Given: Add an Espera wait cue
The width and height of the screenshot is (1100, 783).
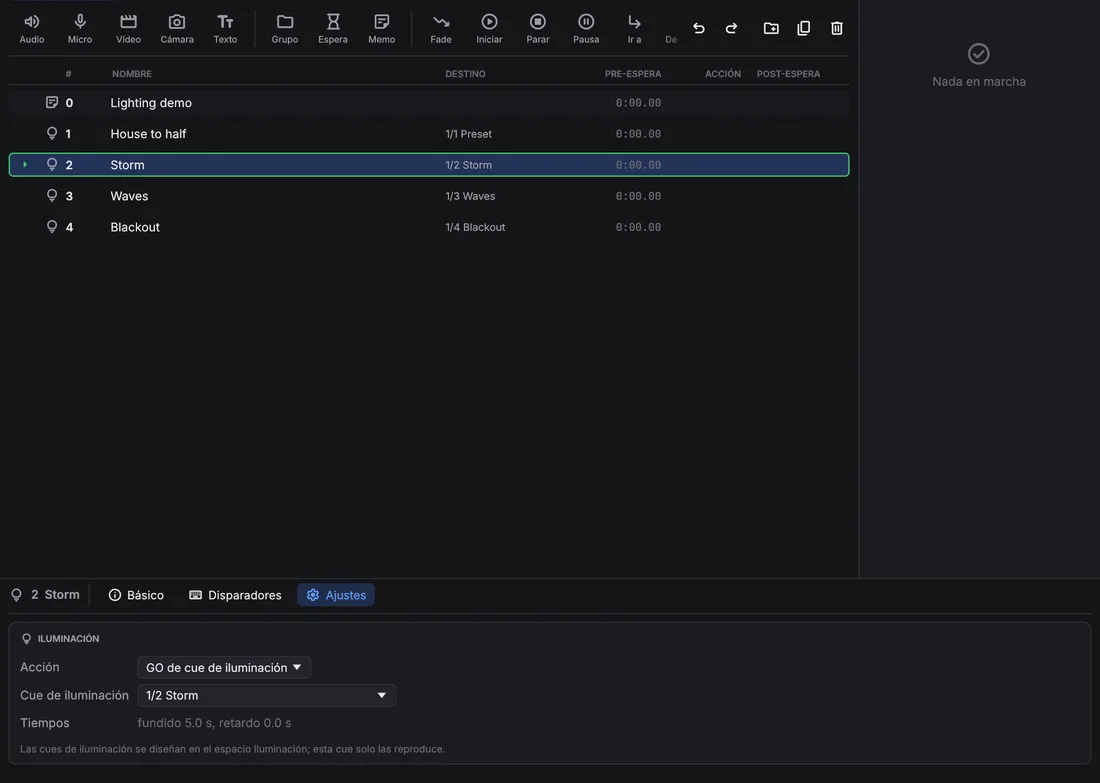Looking at the screenshot, I should pyautogui.click(x=333, y=29).
